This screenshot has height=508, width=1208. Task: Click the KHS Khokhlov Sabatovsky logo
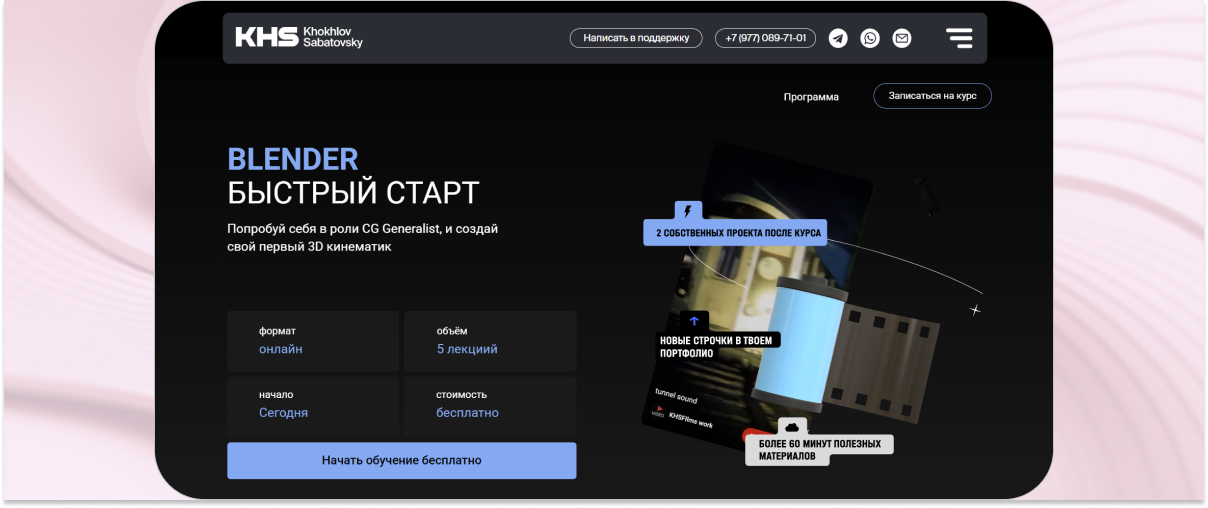(299, 38)
